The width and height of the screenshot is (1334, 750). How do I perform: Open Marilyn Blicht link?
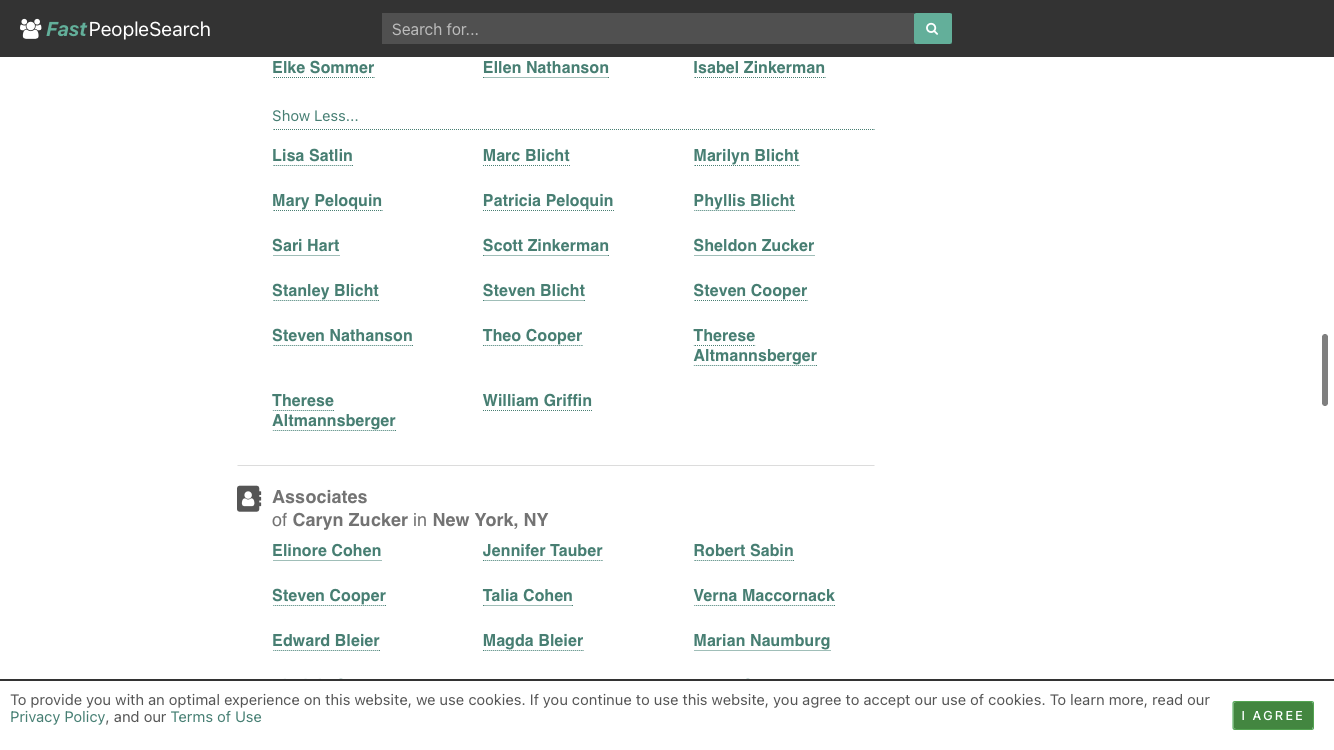click(x=746, y=156)
